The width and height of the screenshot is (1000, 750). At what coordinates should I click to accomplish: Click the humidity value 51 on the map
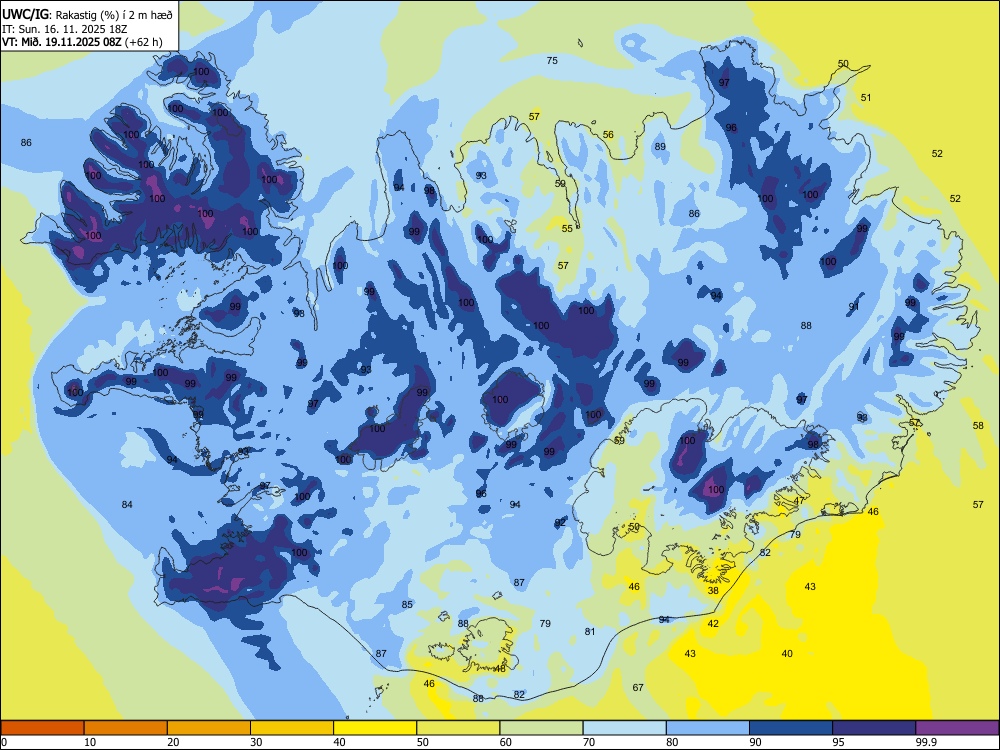point(866,98)
